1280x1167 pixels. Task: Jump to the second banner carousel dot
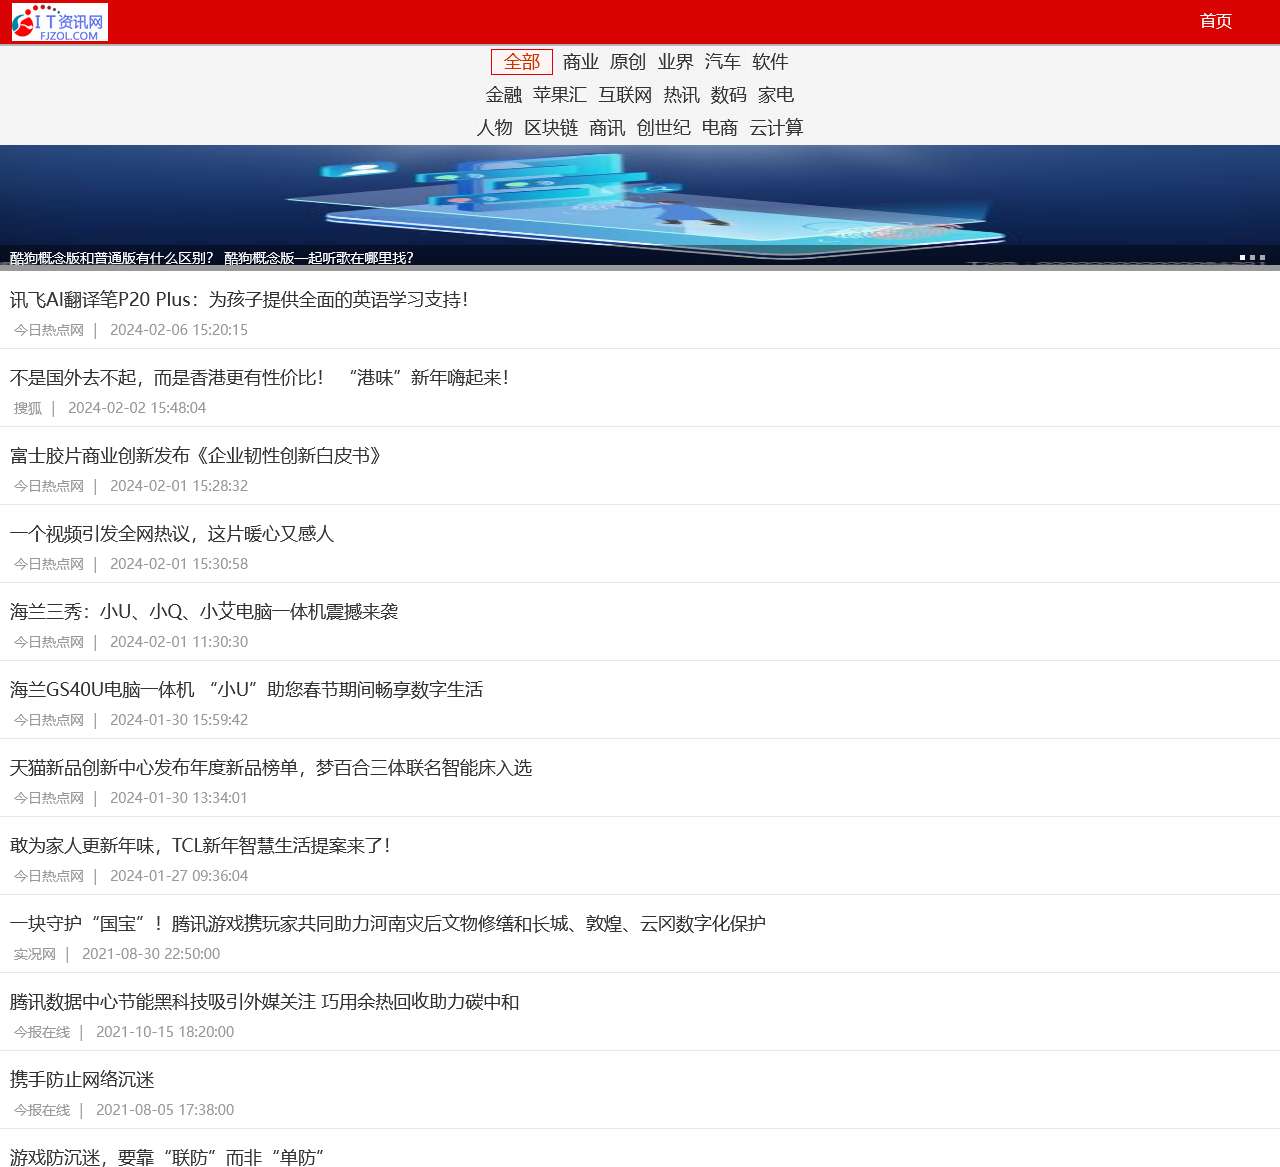1252,258
